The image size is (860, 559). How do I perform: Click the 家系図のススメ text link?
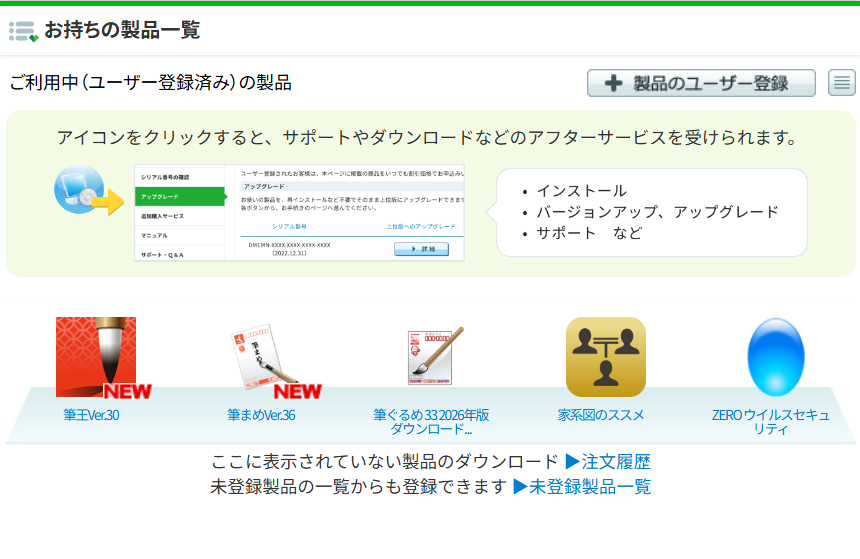click(601, 415)
